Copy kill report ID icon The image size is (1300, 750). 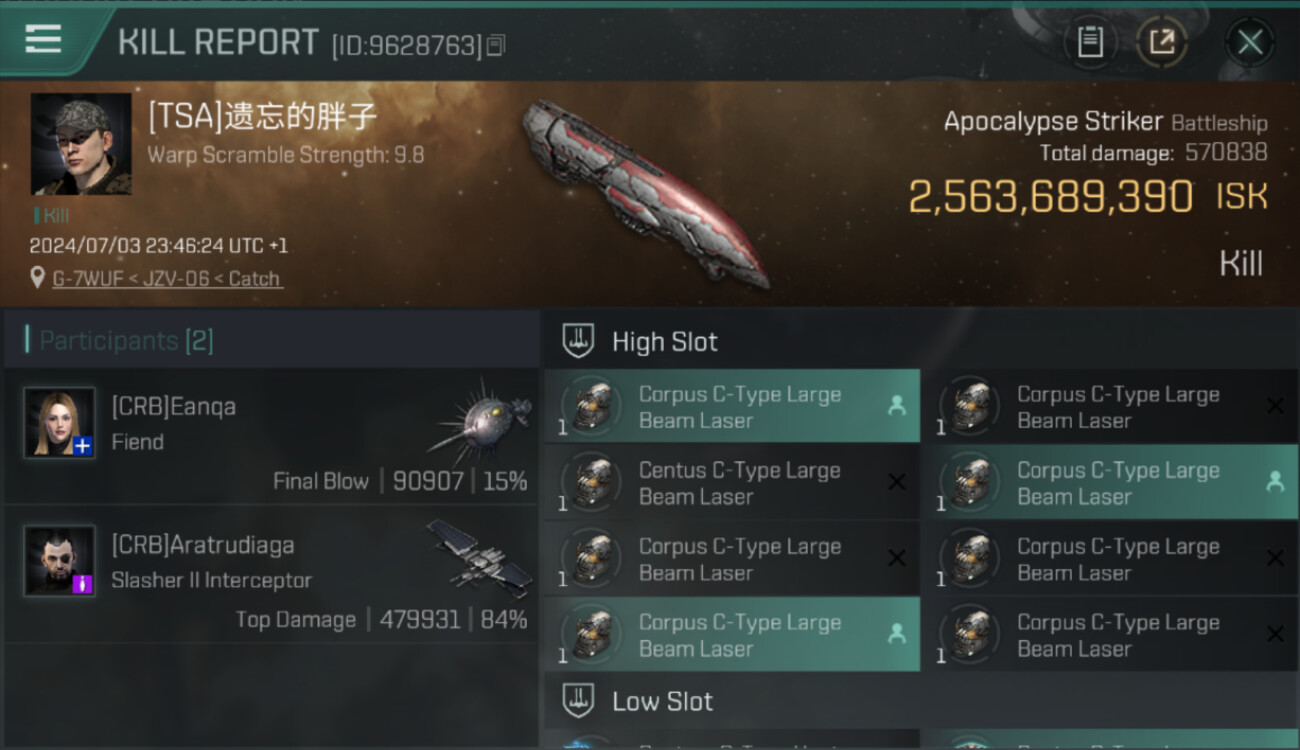(x=497, y=45)
